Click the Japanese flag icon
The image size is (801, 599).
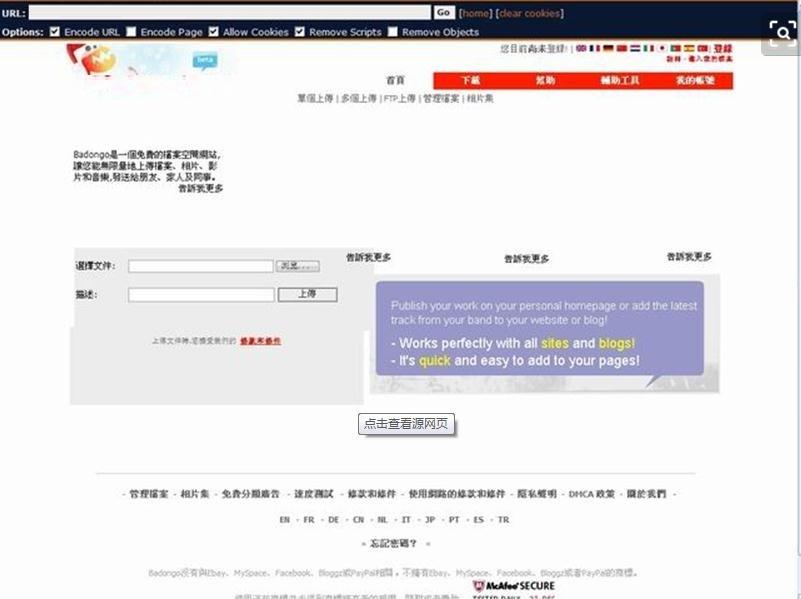pos(662,48)
